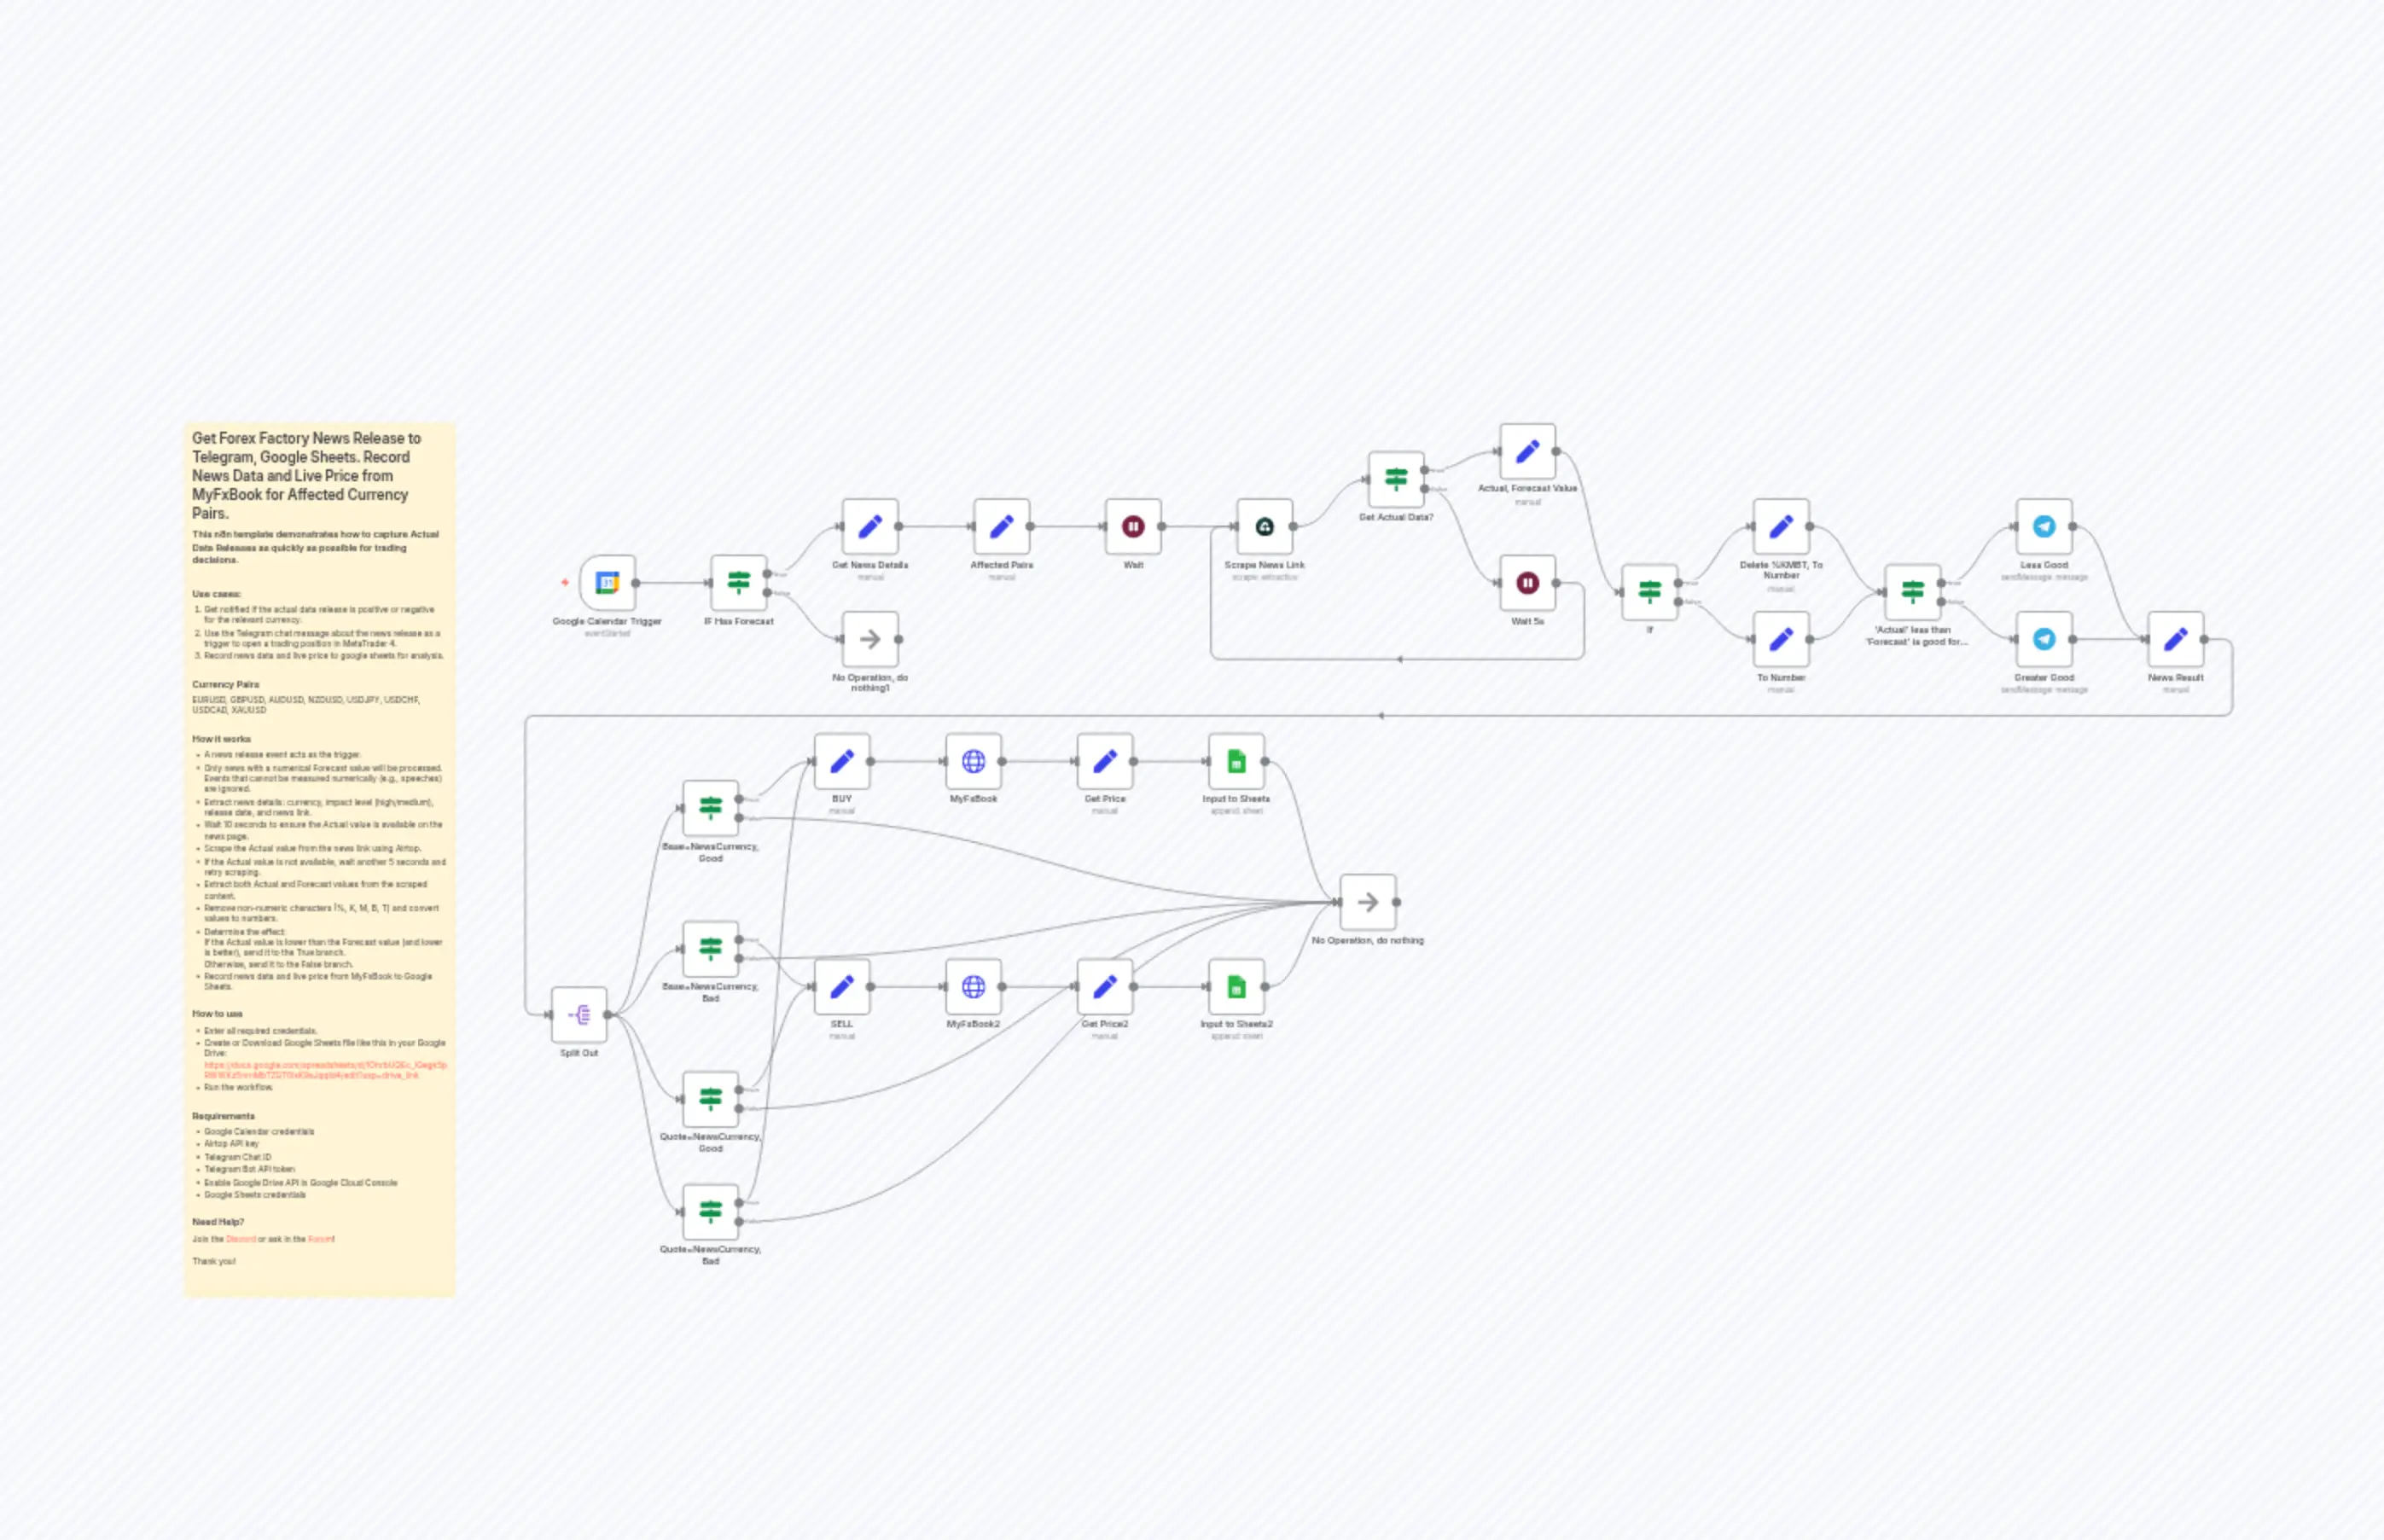Select the News Result node

coord(2175,637)
